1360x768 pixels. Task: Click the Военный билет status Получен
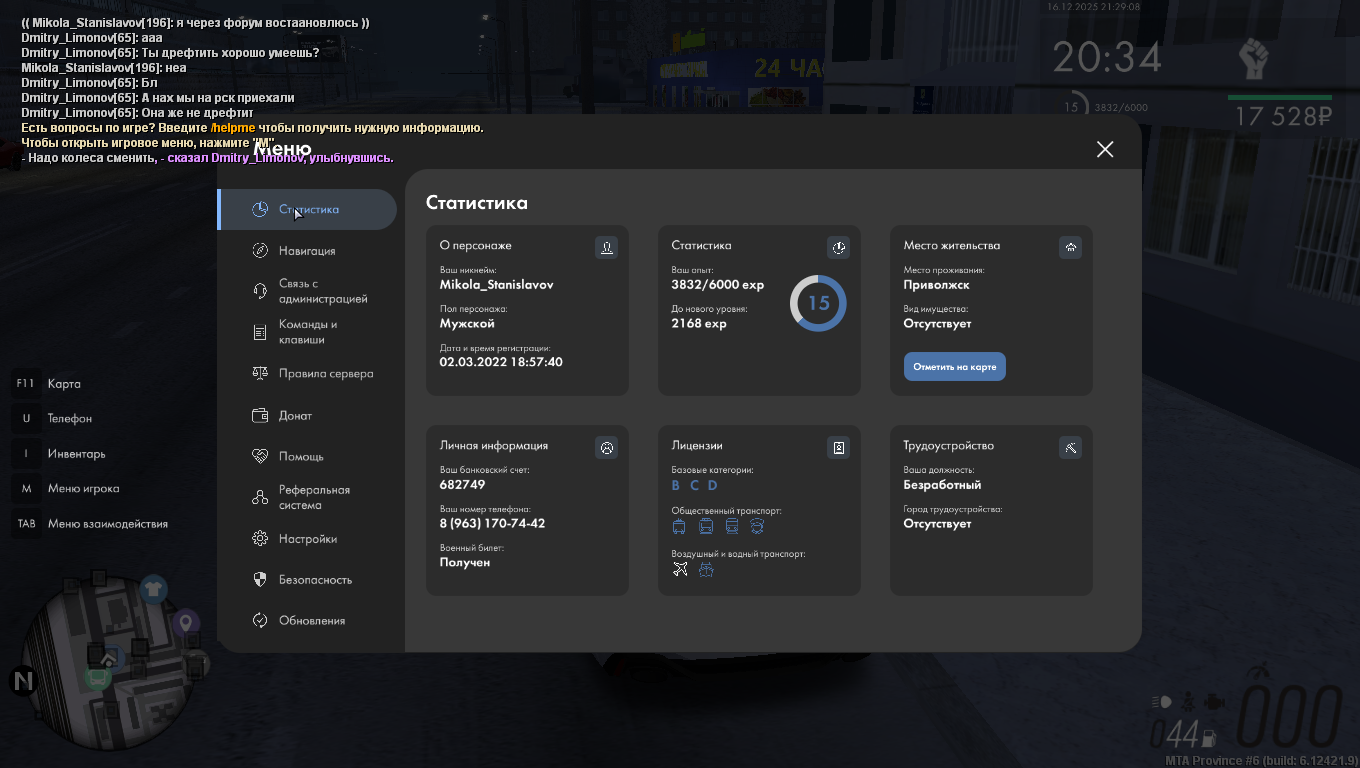tap(465, 562)
